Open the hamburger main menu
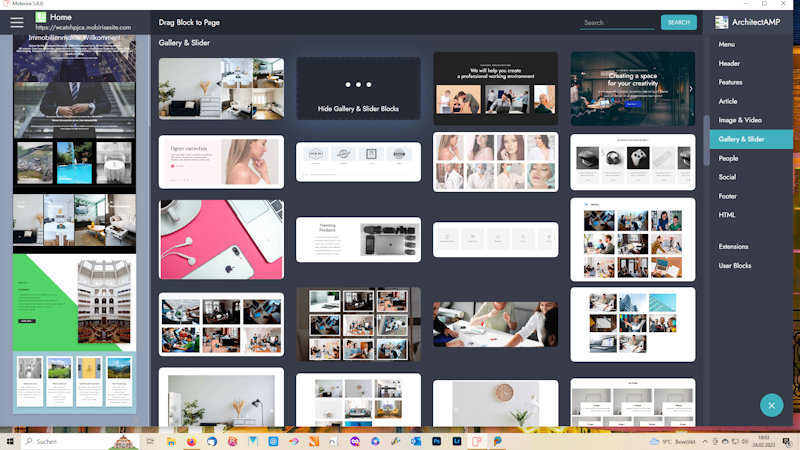This screenshot has width=800, height=450. [x=16, y=22]
